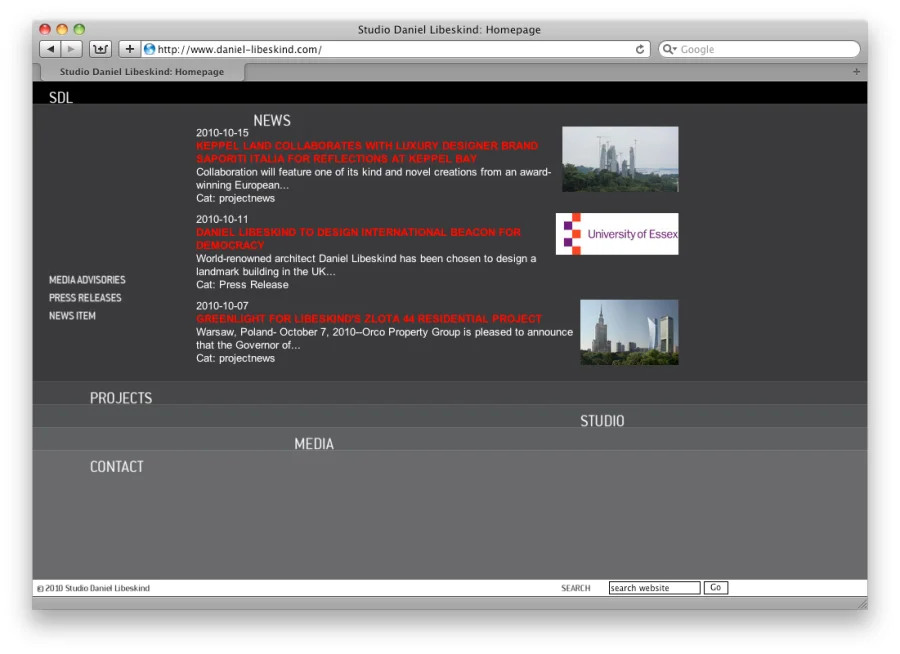Click the browser Forward arrow button
Image resolution: width=900 pixels, height=654 pixels.
[x=72, y=49]
